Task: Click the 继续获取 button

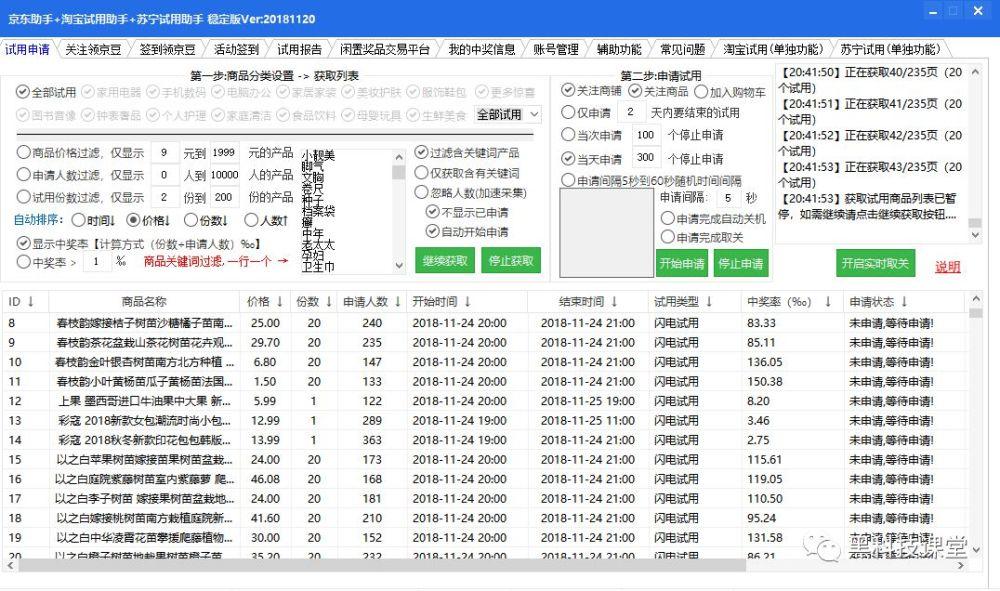Action: tap(445, 261)
